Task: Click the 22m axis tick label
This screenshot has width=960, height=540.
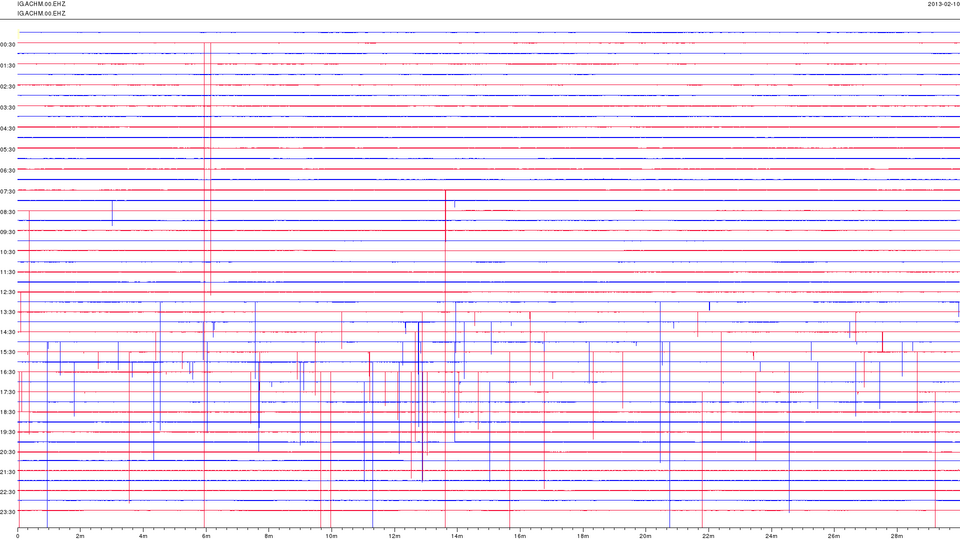Action: pos(708,536)
